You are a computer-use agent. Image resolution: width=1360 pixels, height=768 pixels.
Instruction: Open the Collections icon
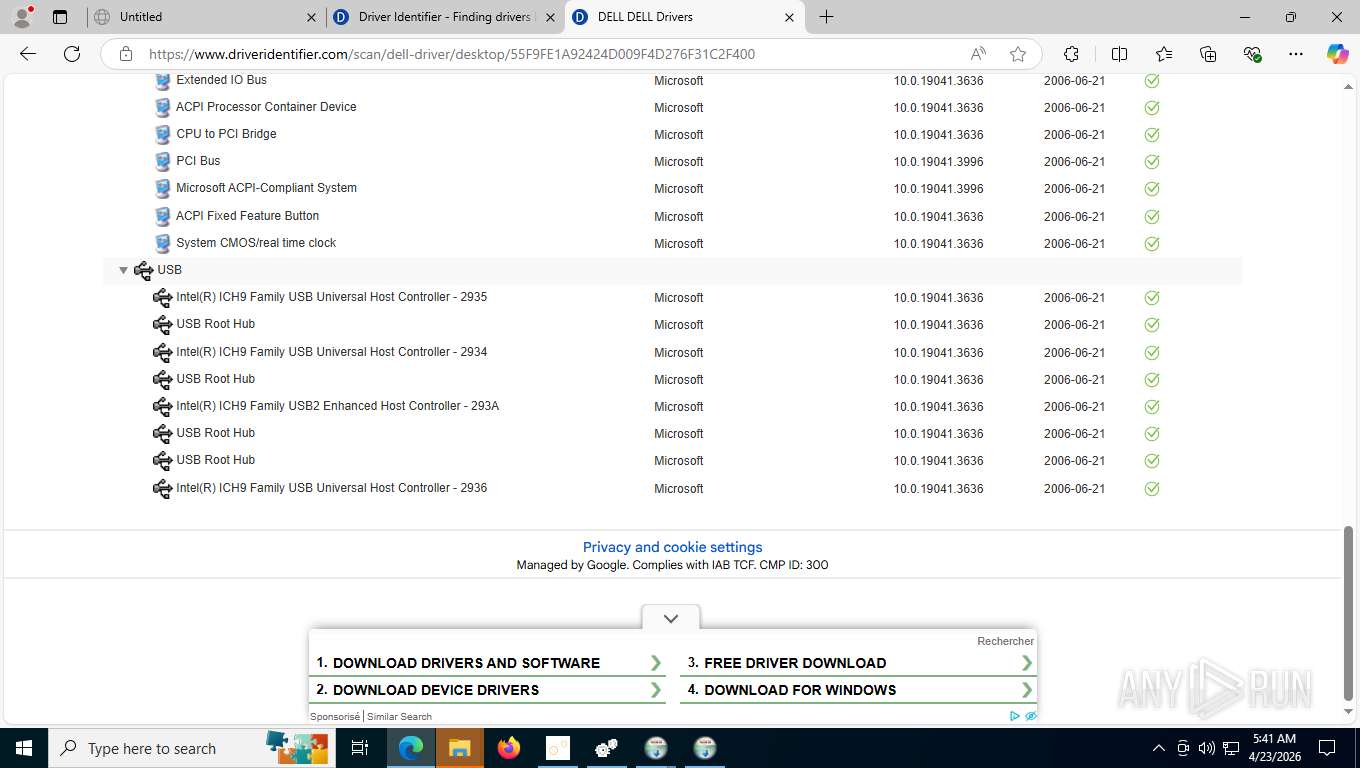(x=1208, y=54)
